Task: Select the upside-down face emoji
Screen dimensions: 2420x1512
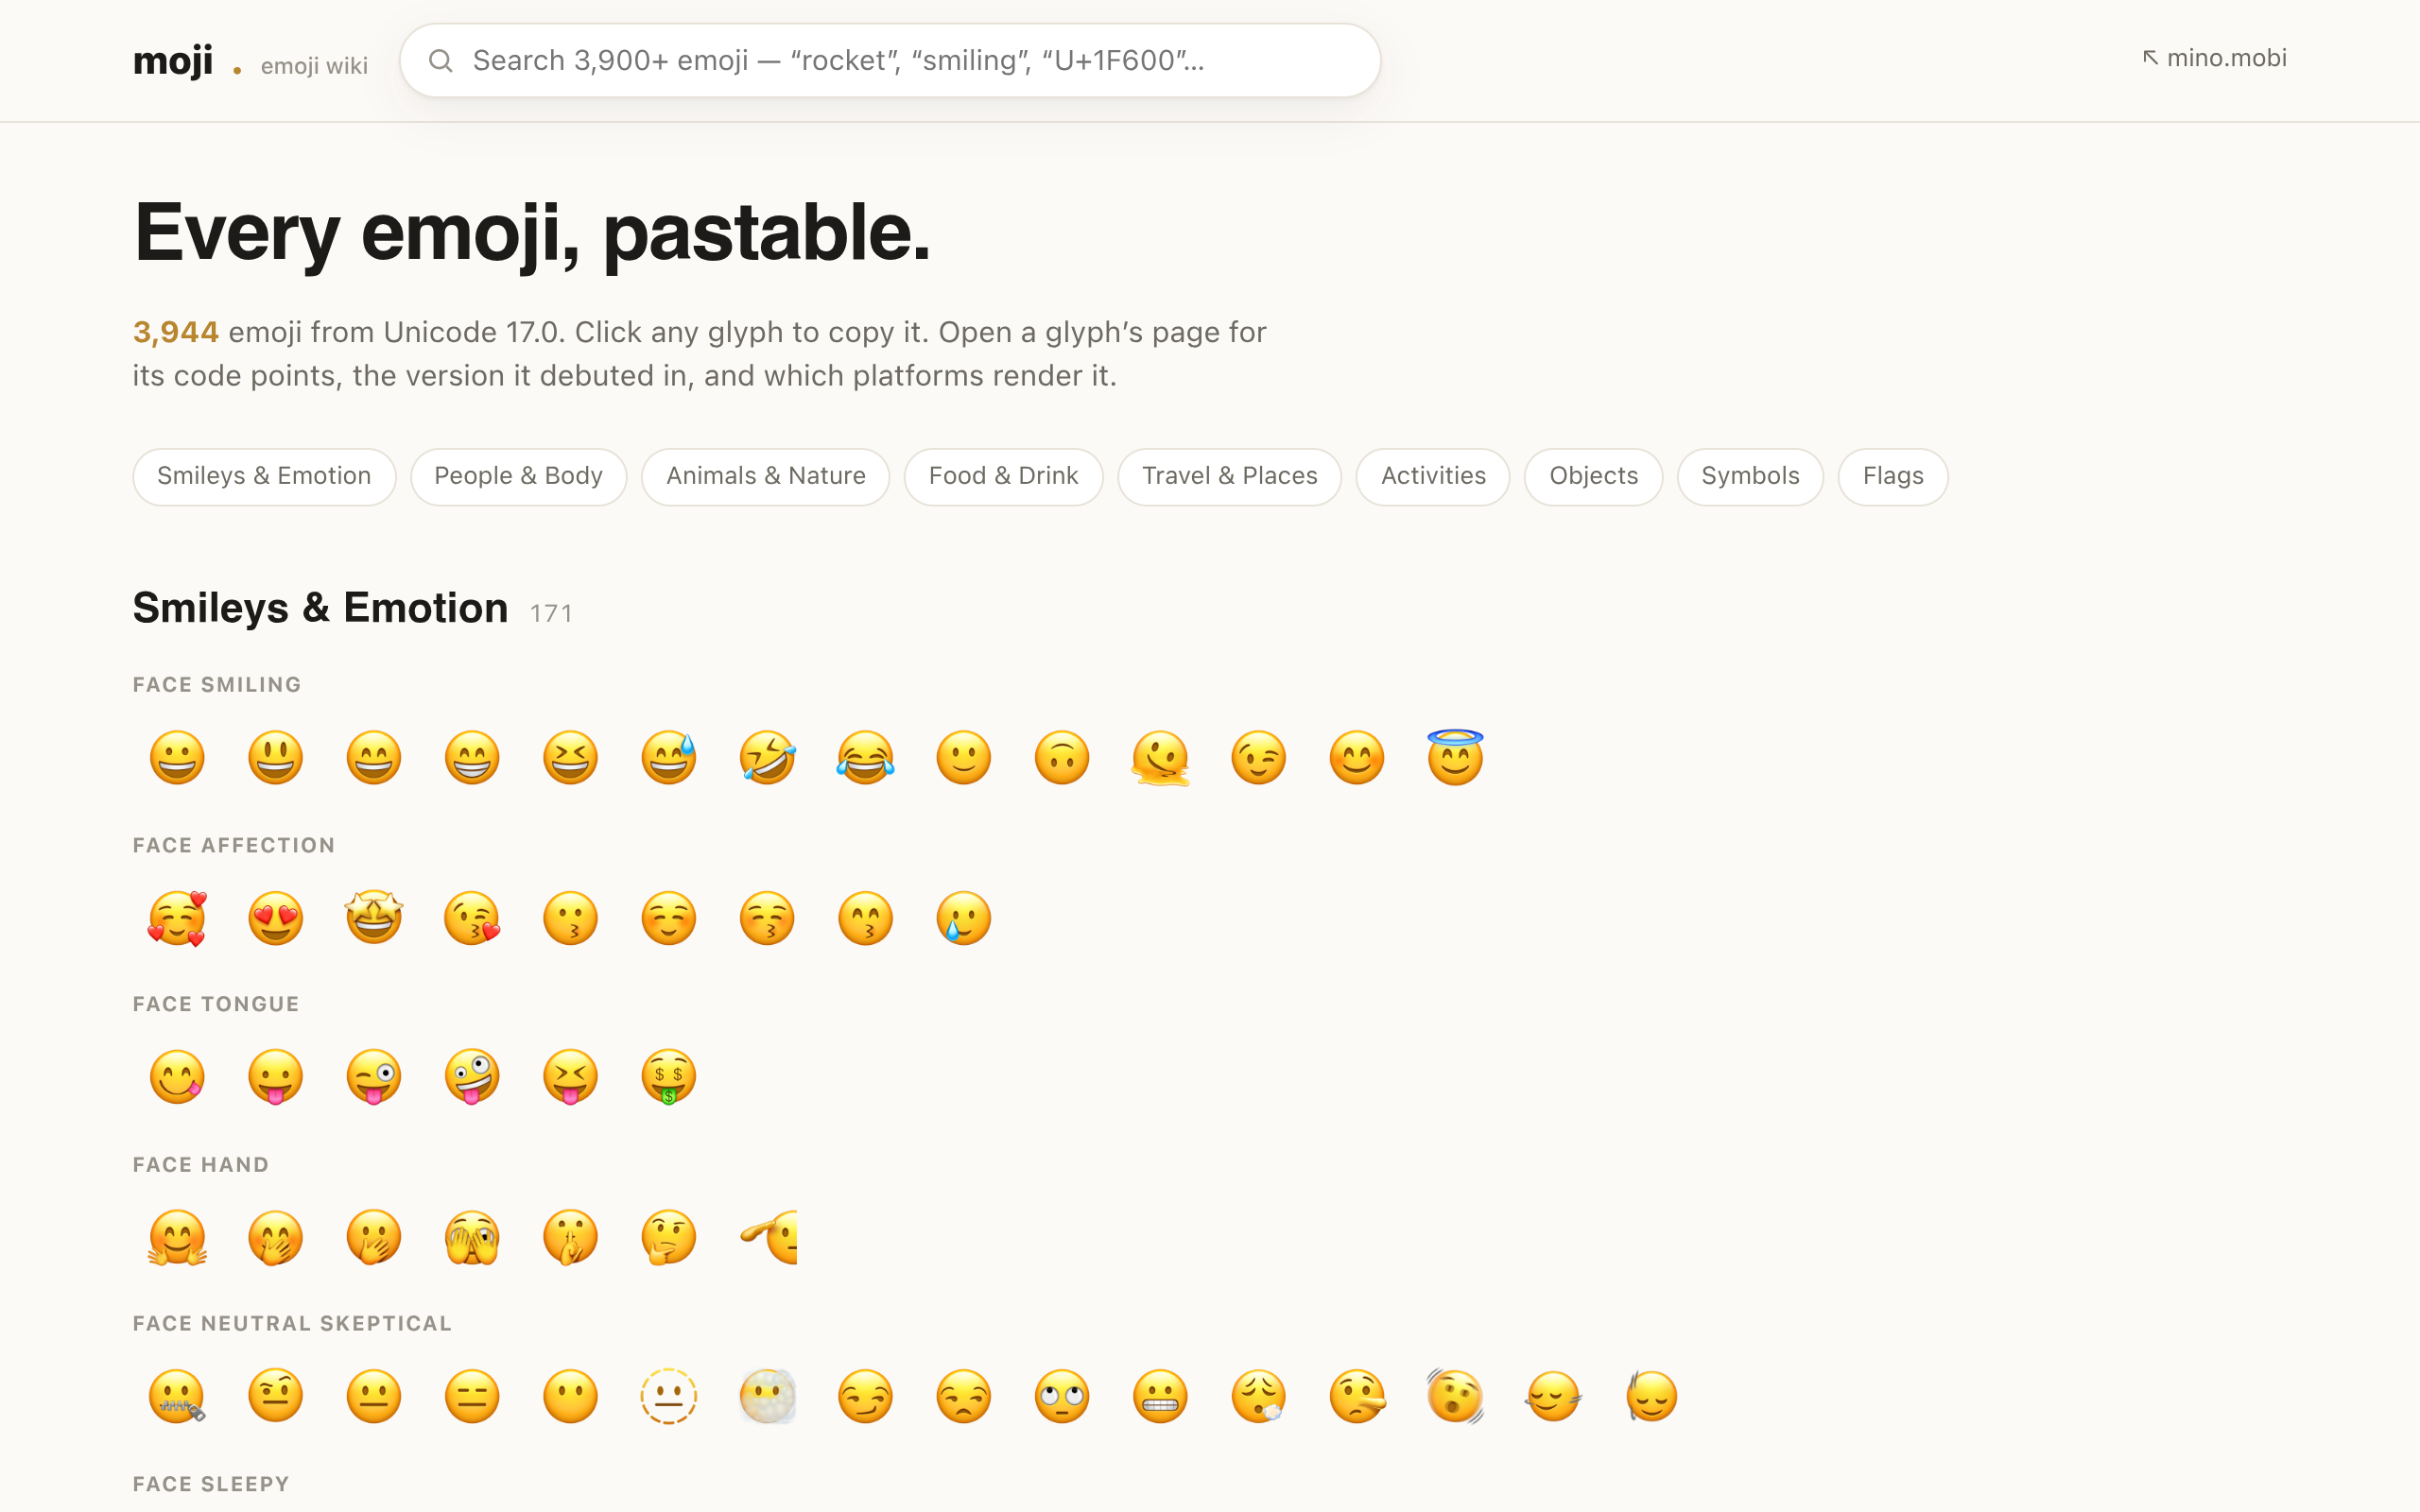Action: pos(1062,757)
